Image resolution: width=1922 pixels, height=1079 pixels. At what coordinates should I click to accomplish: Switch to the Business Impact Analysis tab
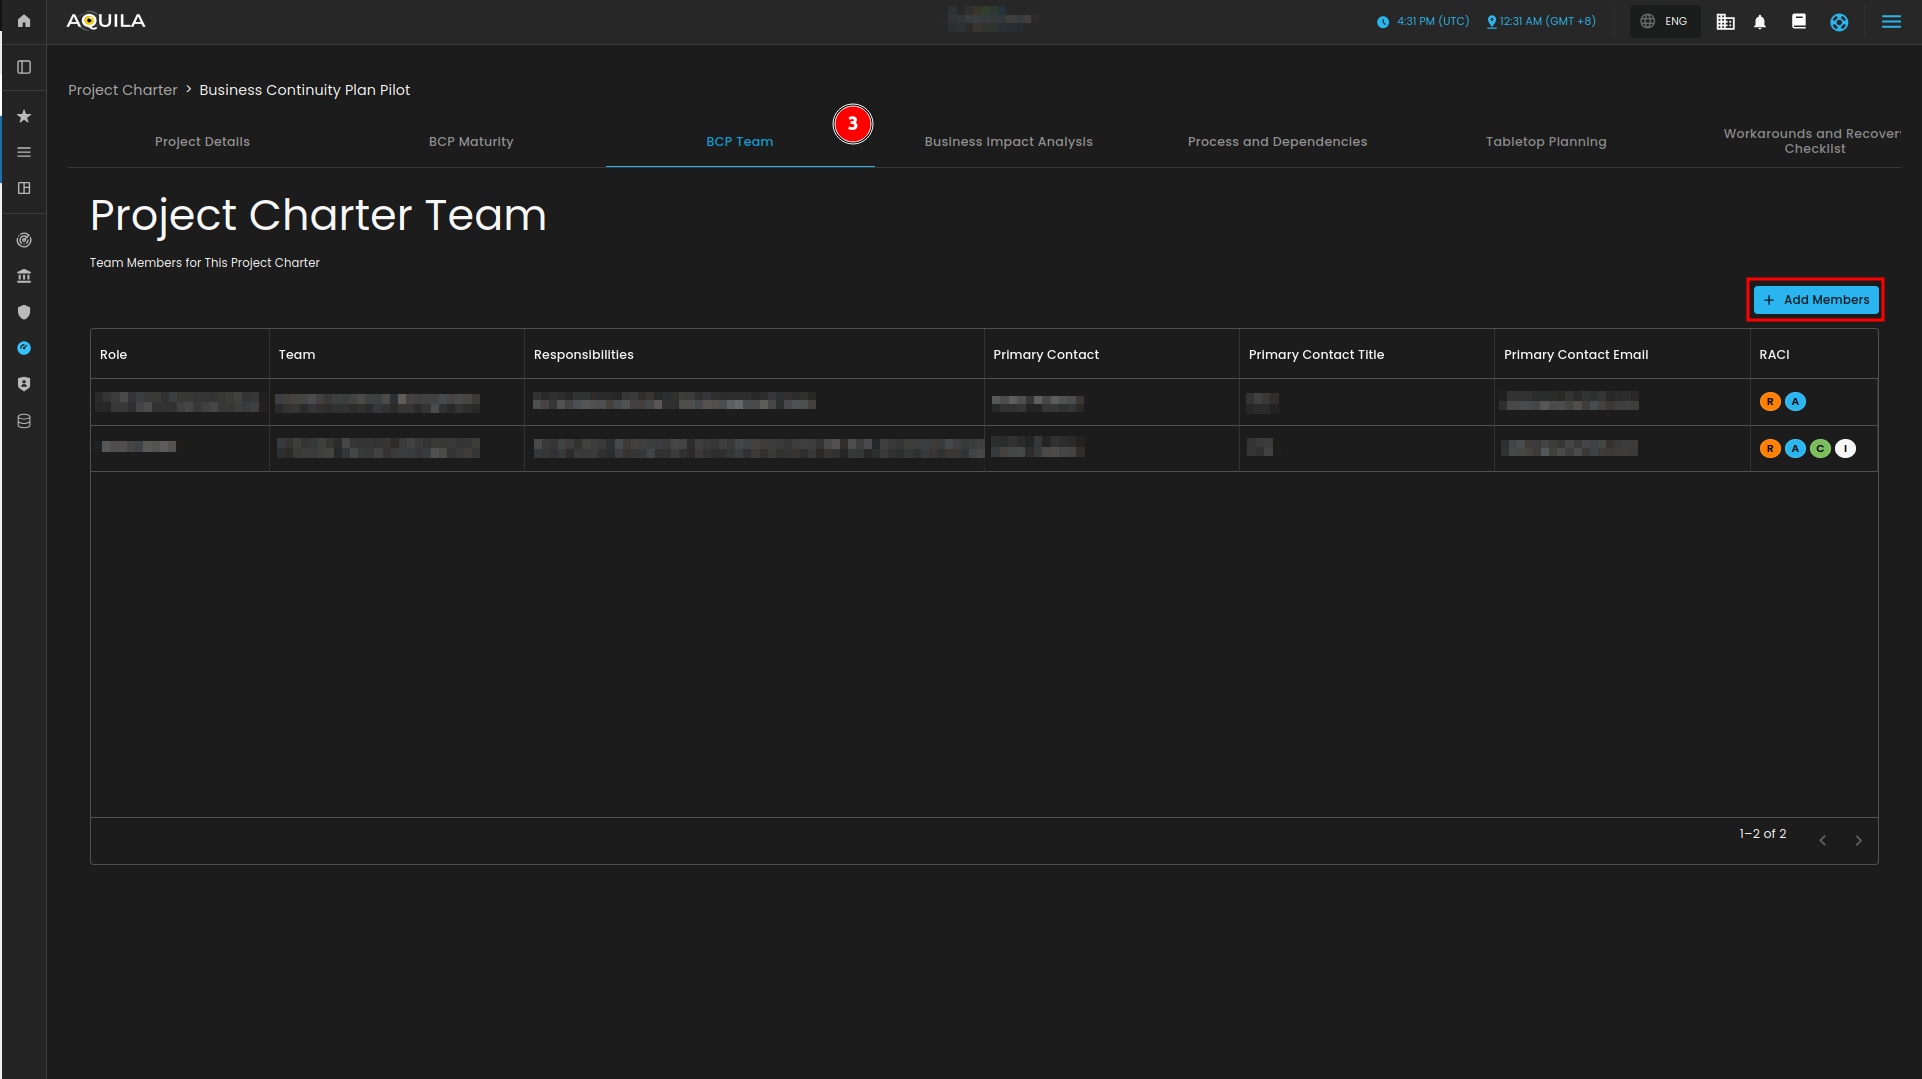[x=1008, y=142]
